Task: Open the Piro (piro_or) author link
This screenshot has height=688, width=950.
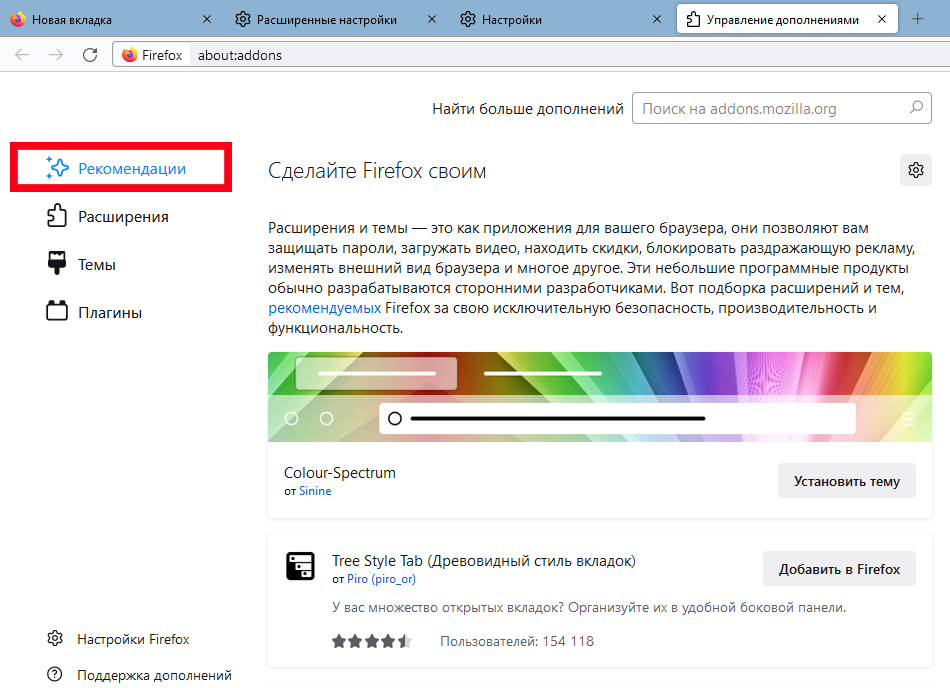Action: (381, 578)
